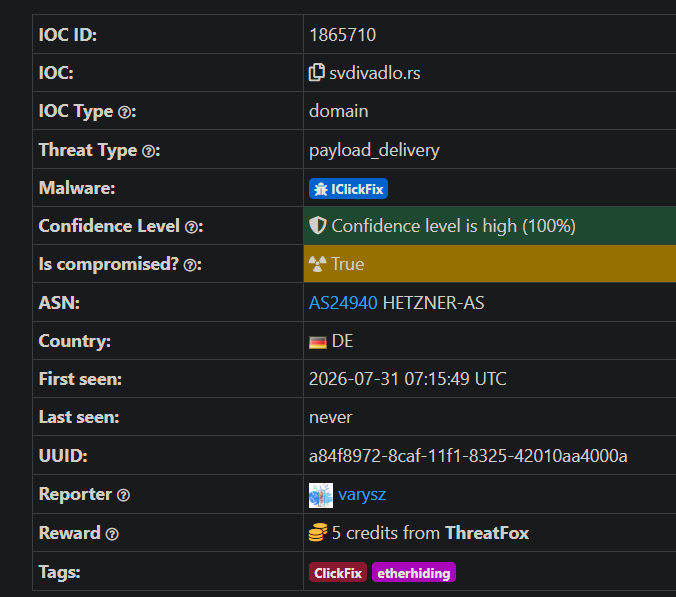The height and width of the screenshot is (597, 676).
Task: Open help icon next to Reporter
Action: (x=123, y=495)
